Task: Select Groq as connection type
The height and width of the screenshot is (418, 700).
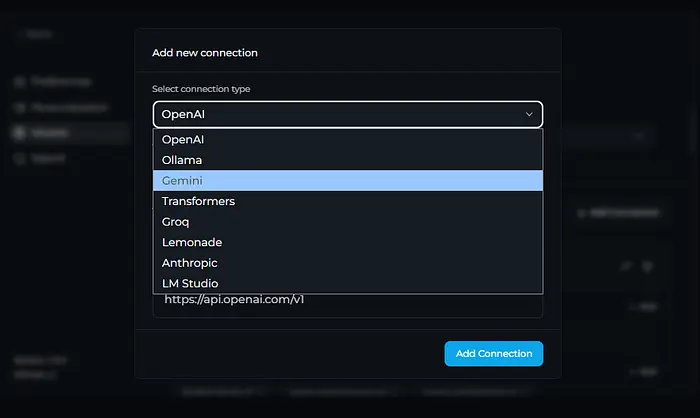Action: point(347,222)
